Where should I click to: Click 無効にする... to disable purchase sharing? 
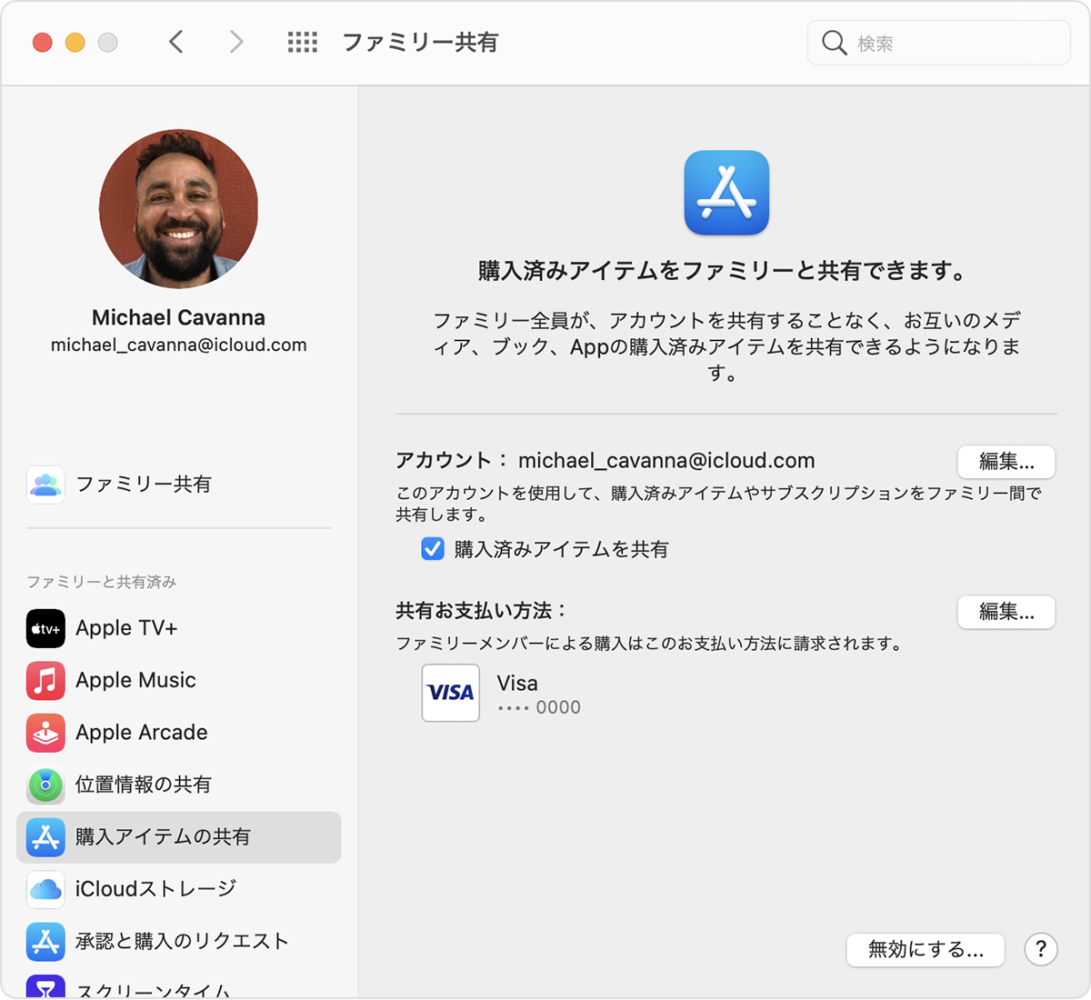924,950
